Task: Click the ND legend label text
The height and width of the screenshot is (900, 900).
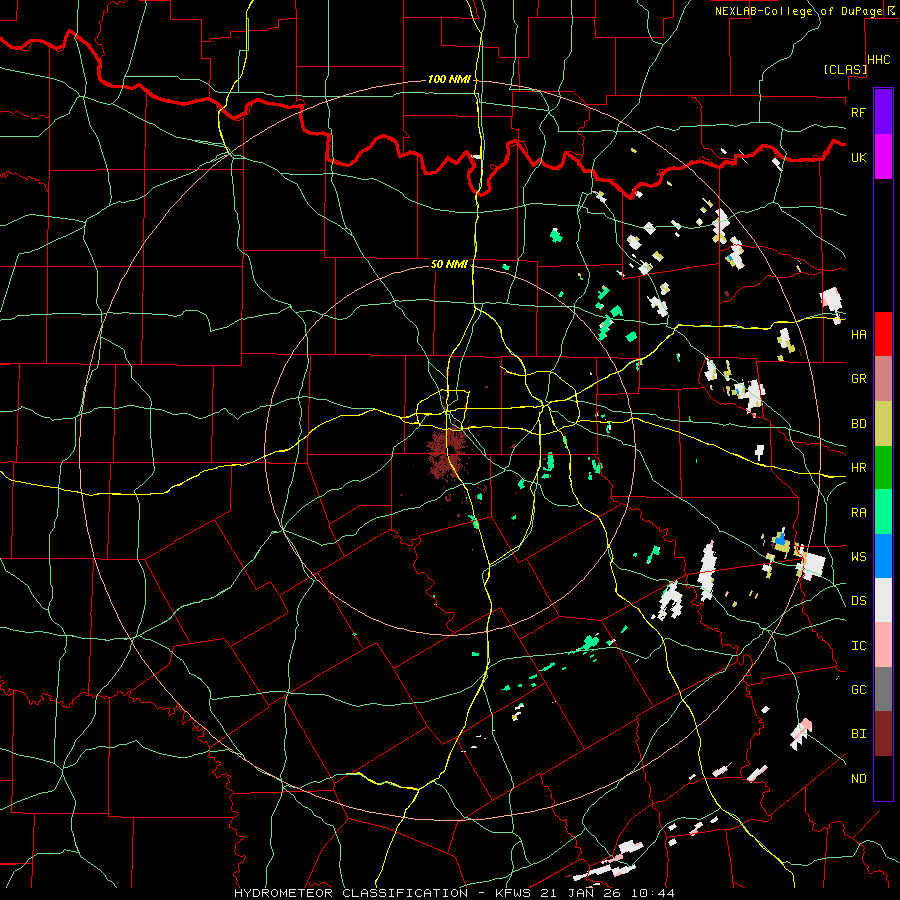Action: [x=858, y=779]
